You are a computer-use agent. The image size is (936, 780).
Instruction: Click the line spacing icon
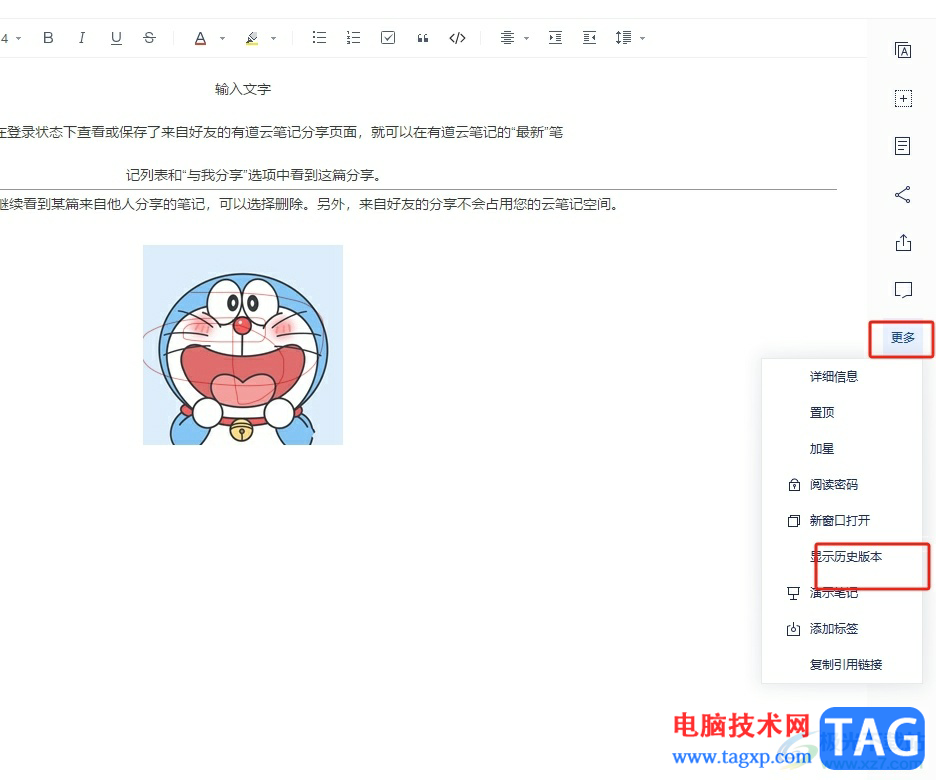tap(623, 38)
